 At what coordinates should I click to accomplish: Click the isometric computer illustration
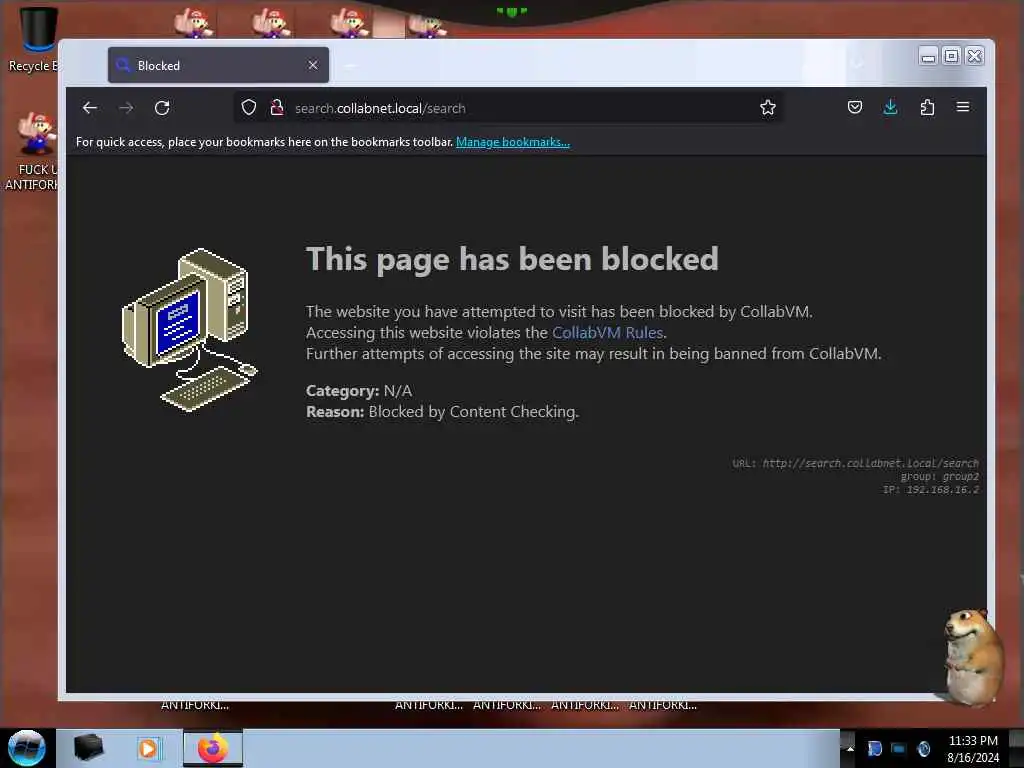189,330
